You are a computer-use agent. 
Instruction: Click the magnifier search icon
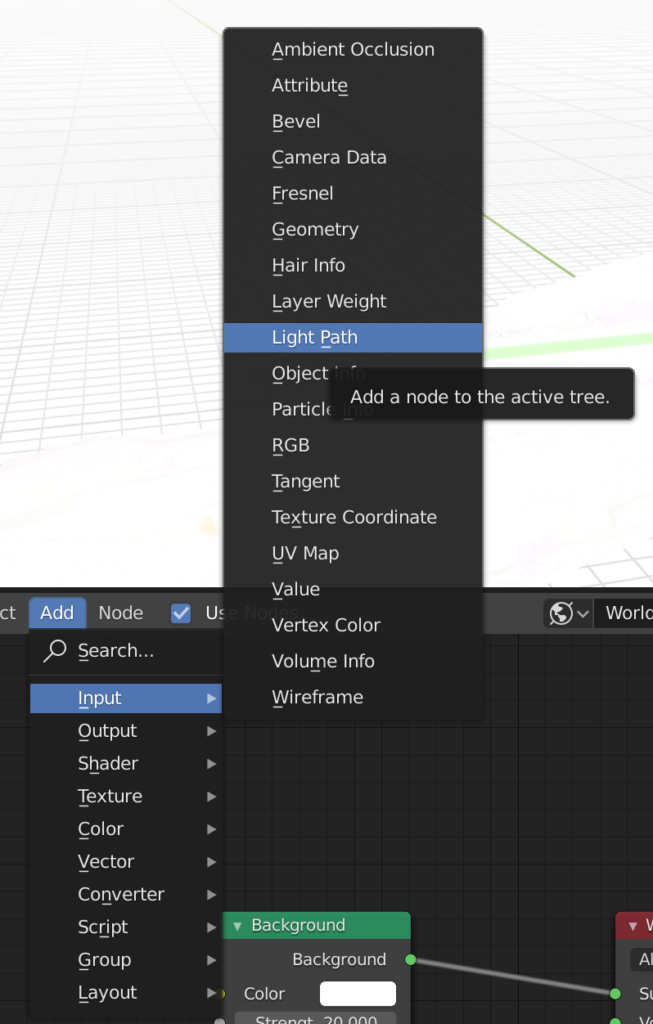pyautogui.click(x=55, y=650)
